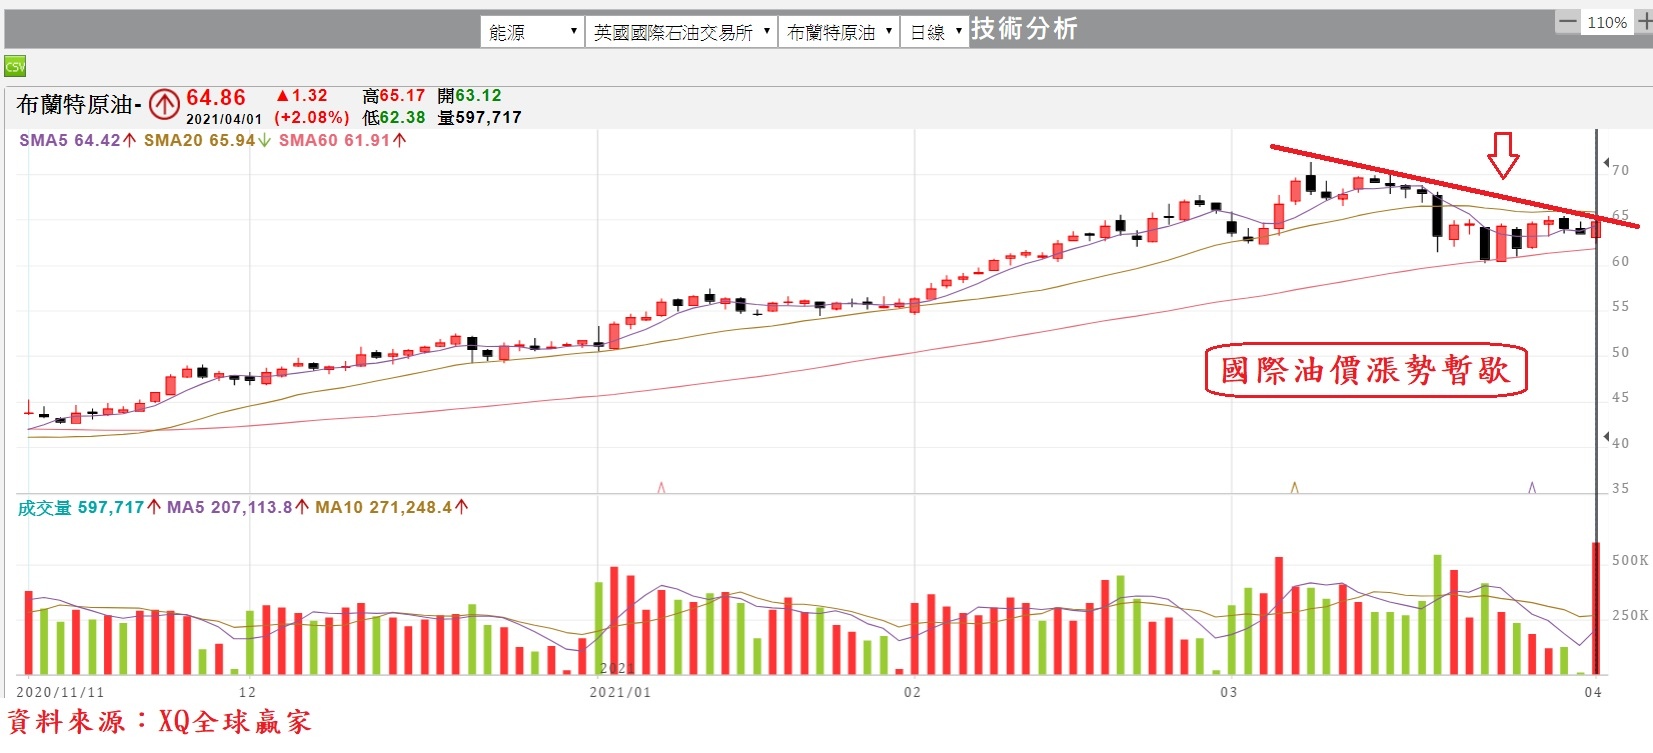Click the 技術分析 title text

pyautogui.click(x=1024, y=29)
